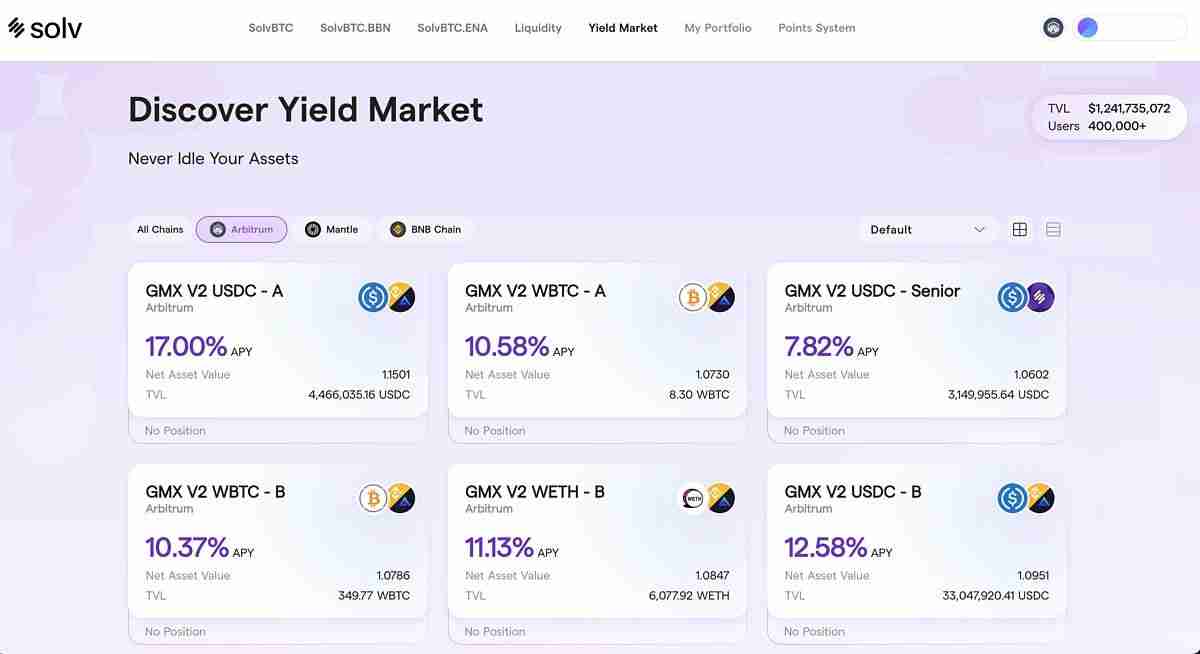Click the wallet avatar icon in header
The width and height of the screenshot is (1200, 654).
(x=1052, y=28)
